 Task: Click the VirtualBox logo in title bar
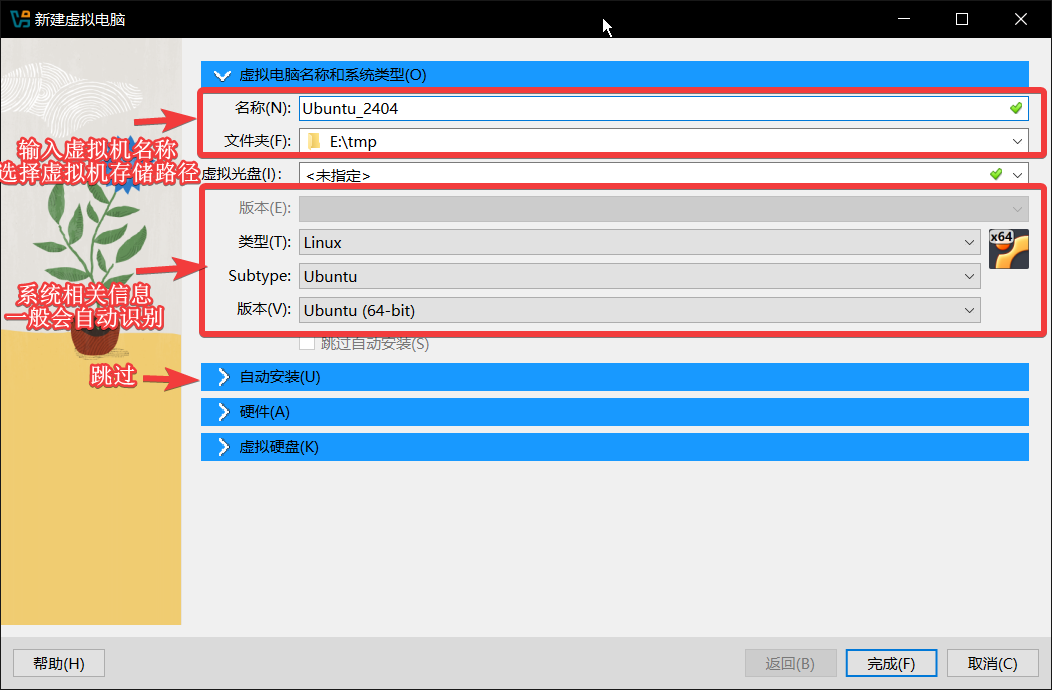[20, 19]
